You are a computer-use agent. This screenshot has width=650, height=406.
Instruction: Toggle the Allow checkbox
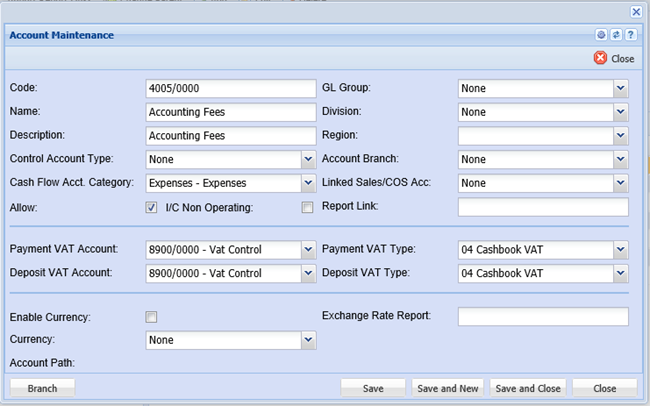(x=152, y=208)
